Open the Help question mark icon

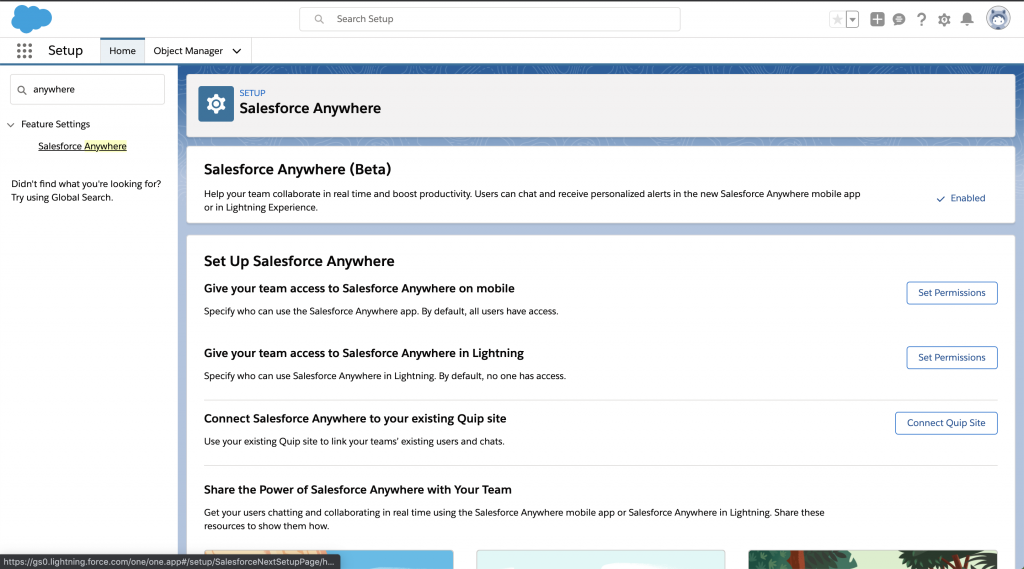(921, 20)
